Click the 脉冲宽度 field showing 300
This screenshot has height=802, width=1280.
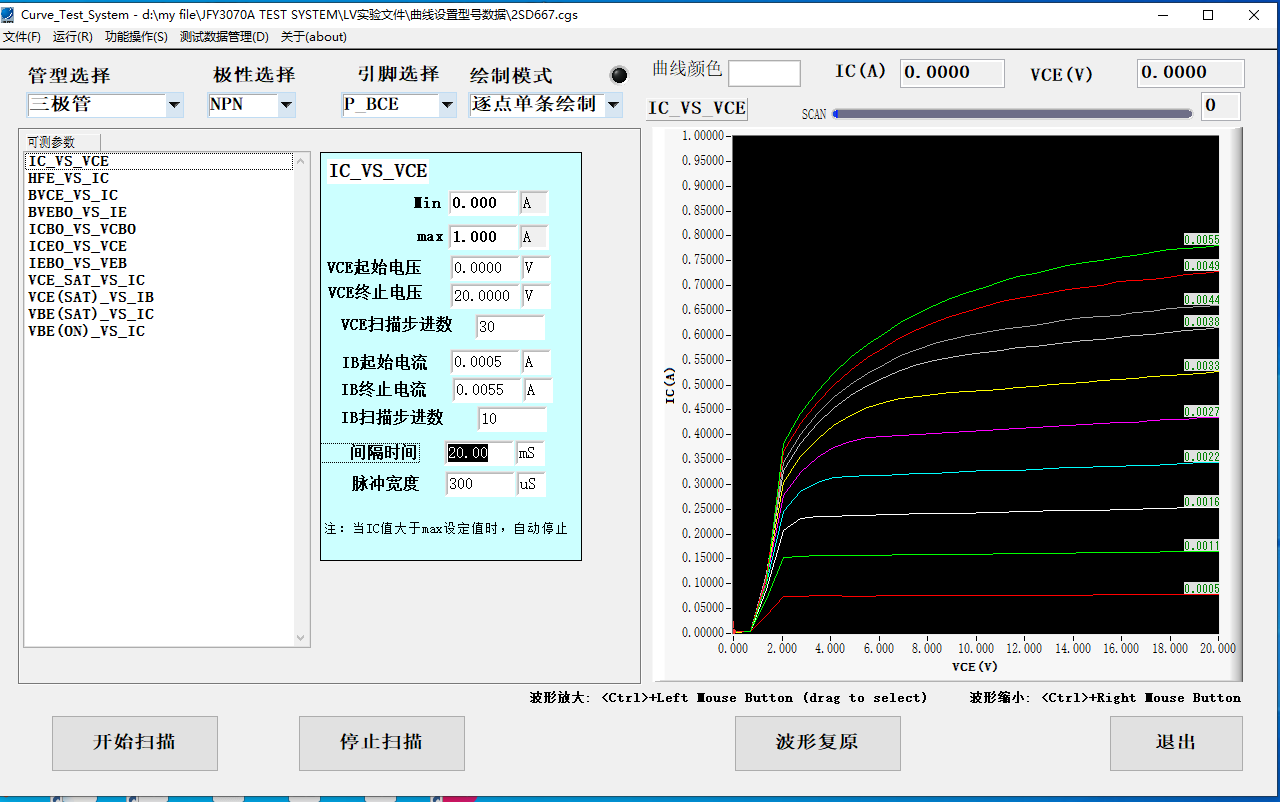[479, 484]
